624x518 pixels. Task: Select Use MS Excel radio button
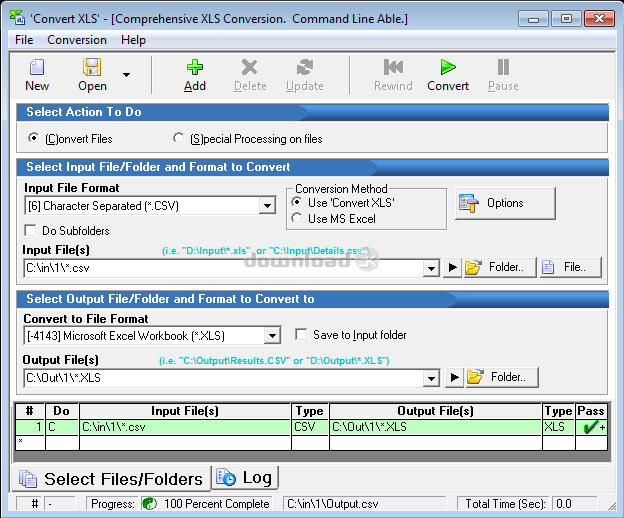296,218
